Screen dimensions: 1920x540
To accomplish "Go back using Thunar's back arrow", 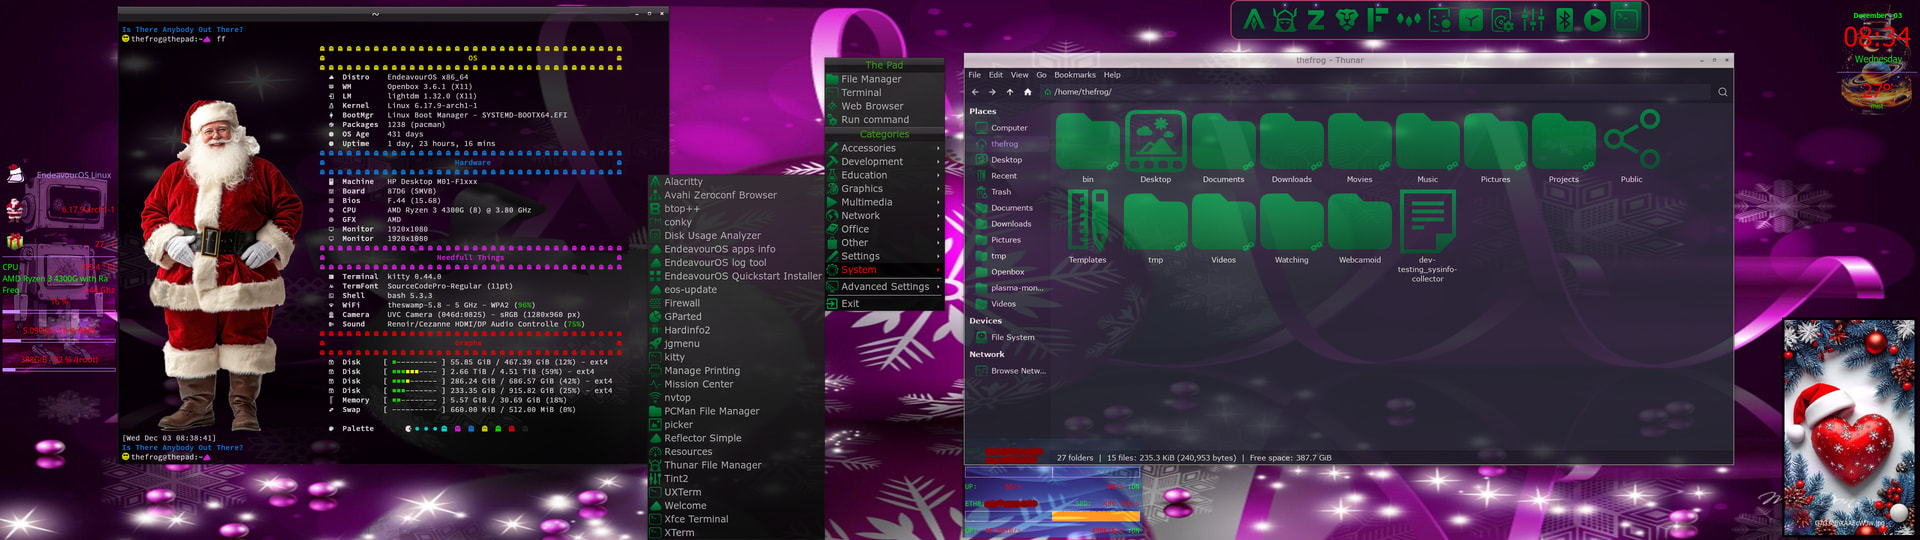I will (975, 92).
